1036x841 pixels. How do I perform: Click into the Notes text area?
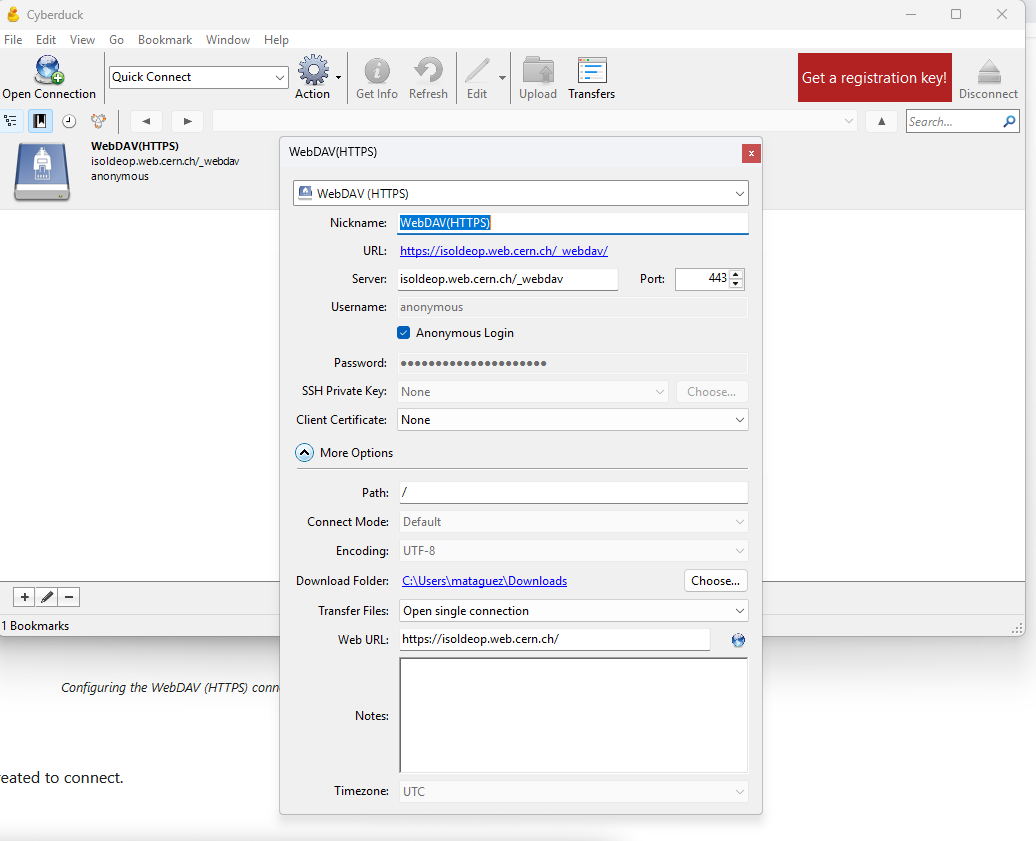tap(573, 715)
